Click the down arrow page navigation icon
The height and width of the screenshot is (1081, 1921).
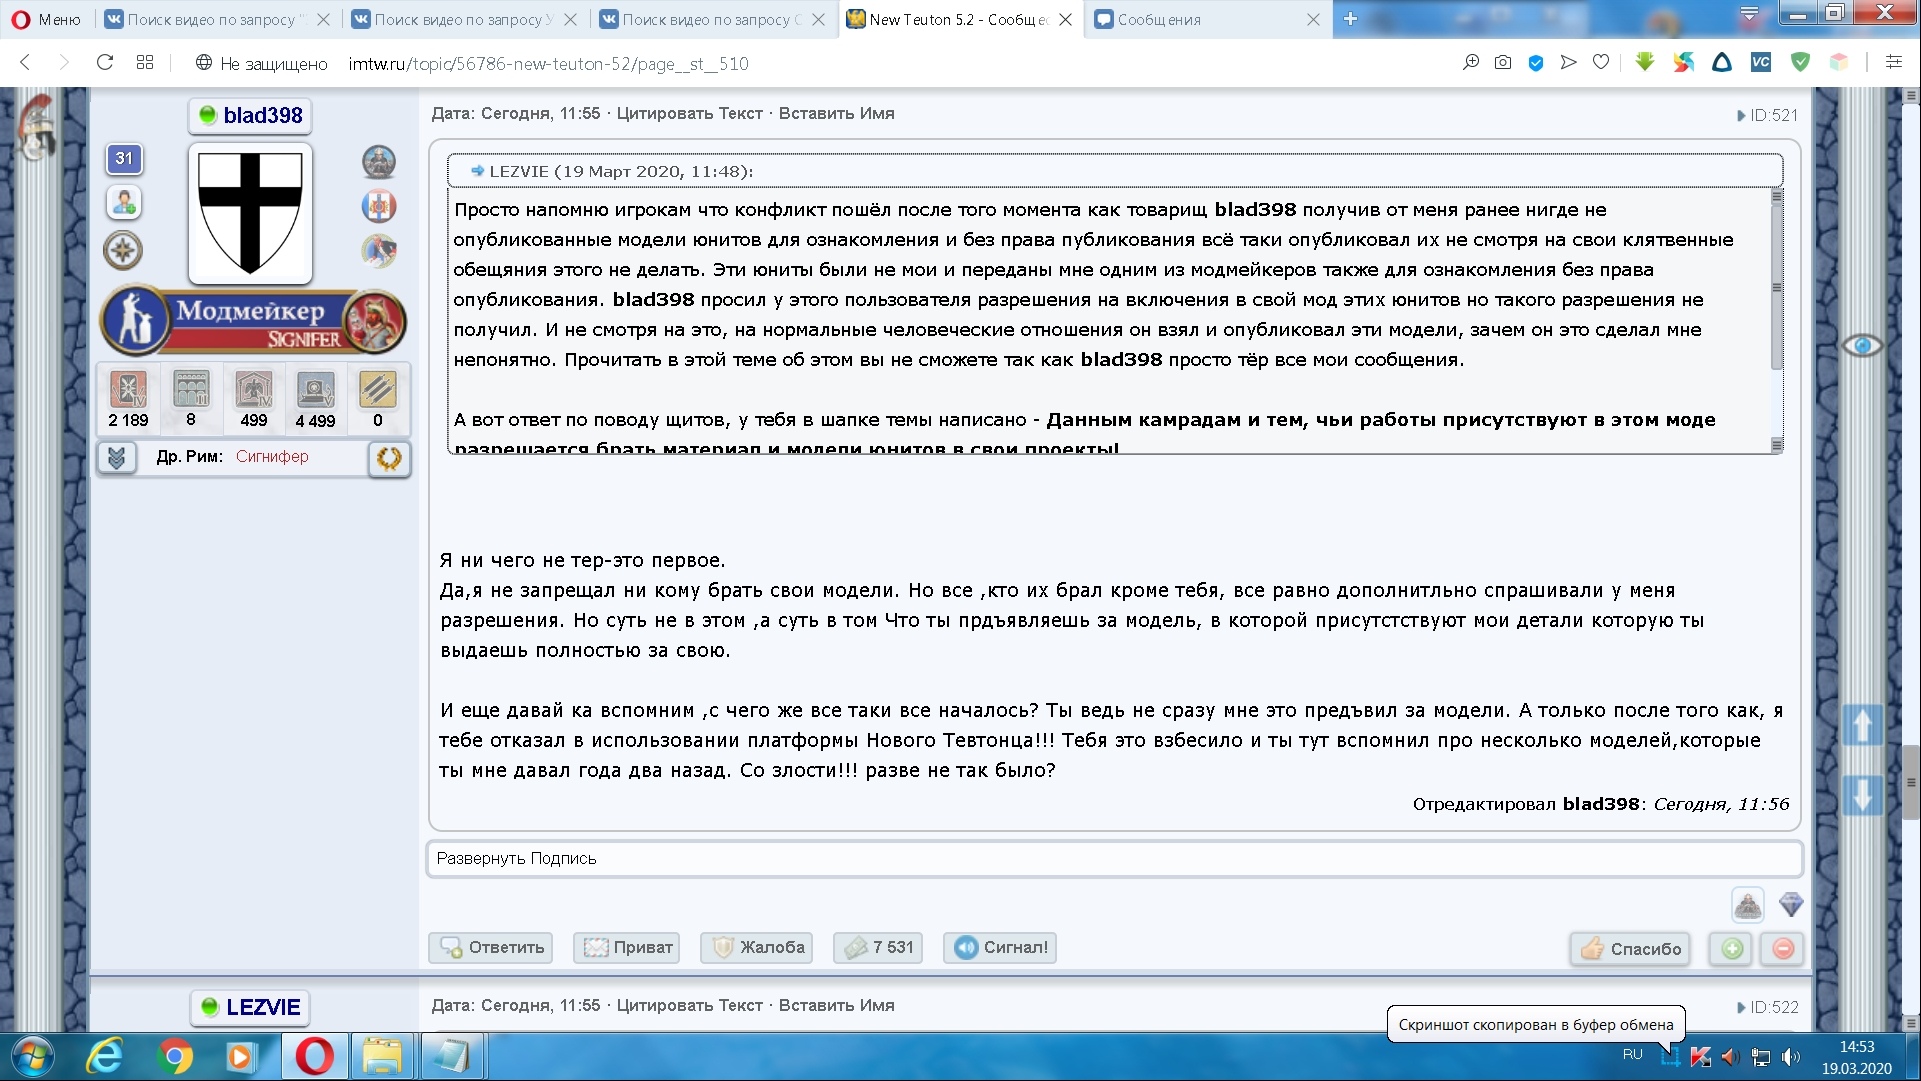[x=1862, y=795]
